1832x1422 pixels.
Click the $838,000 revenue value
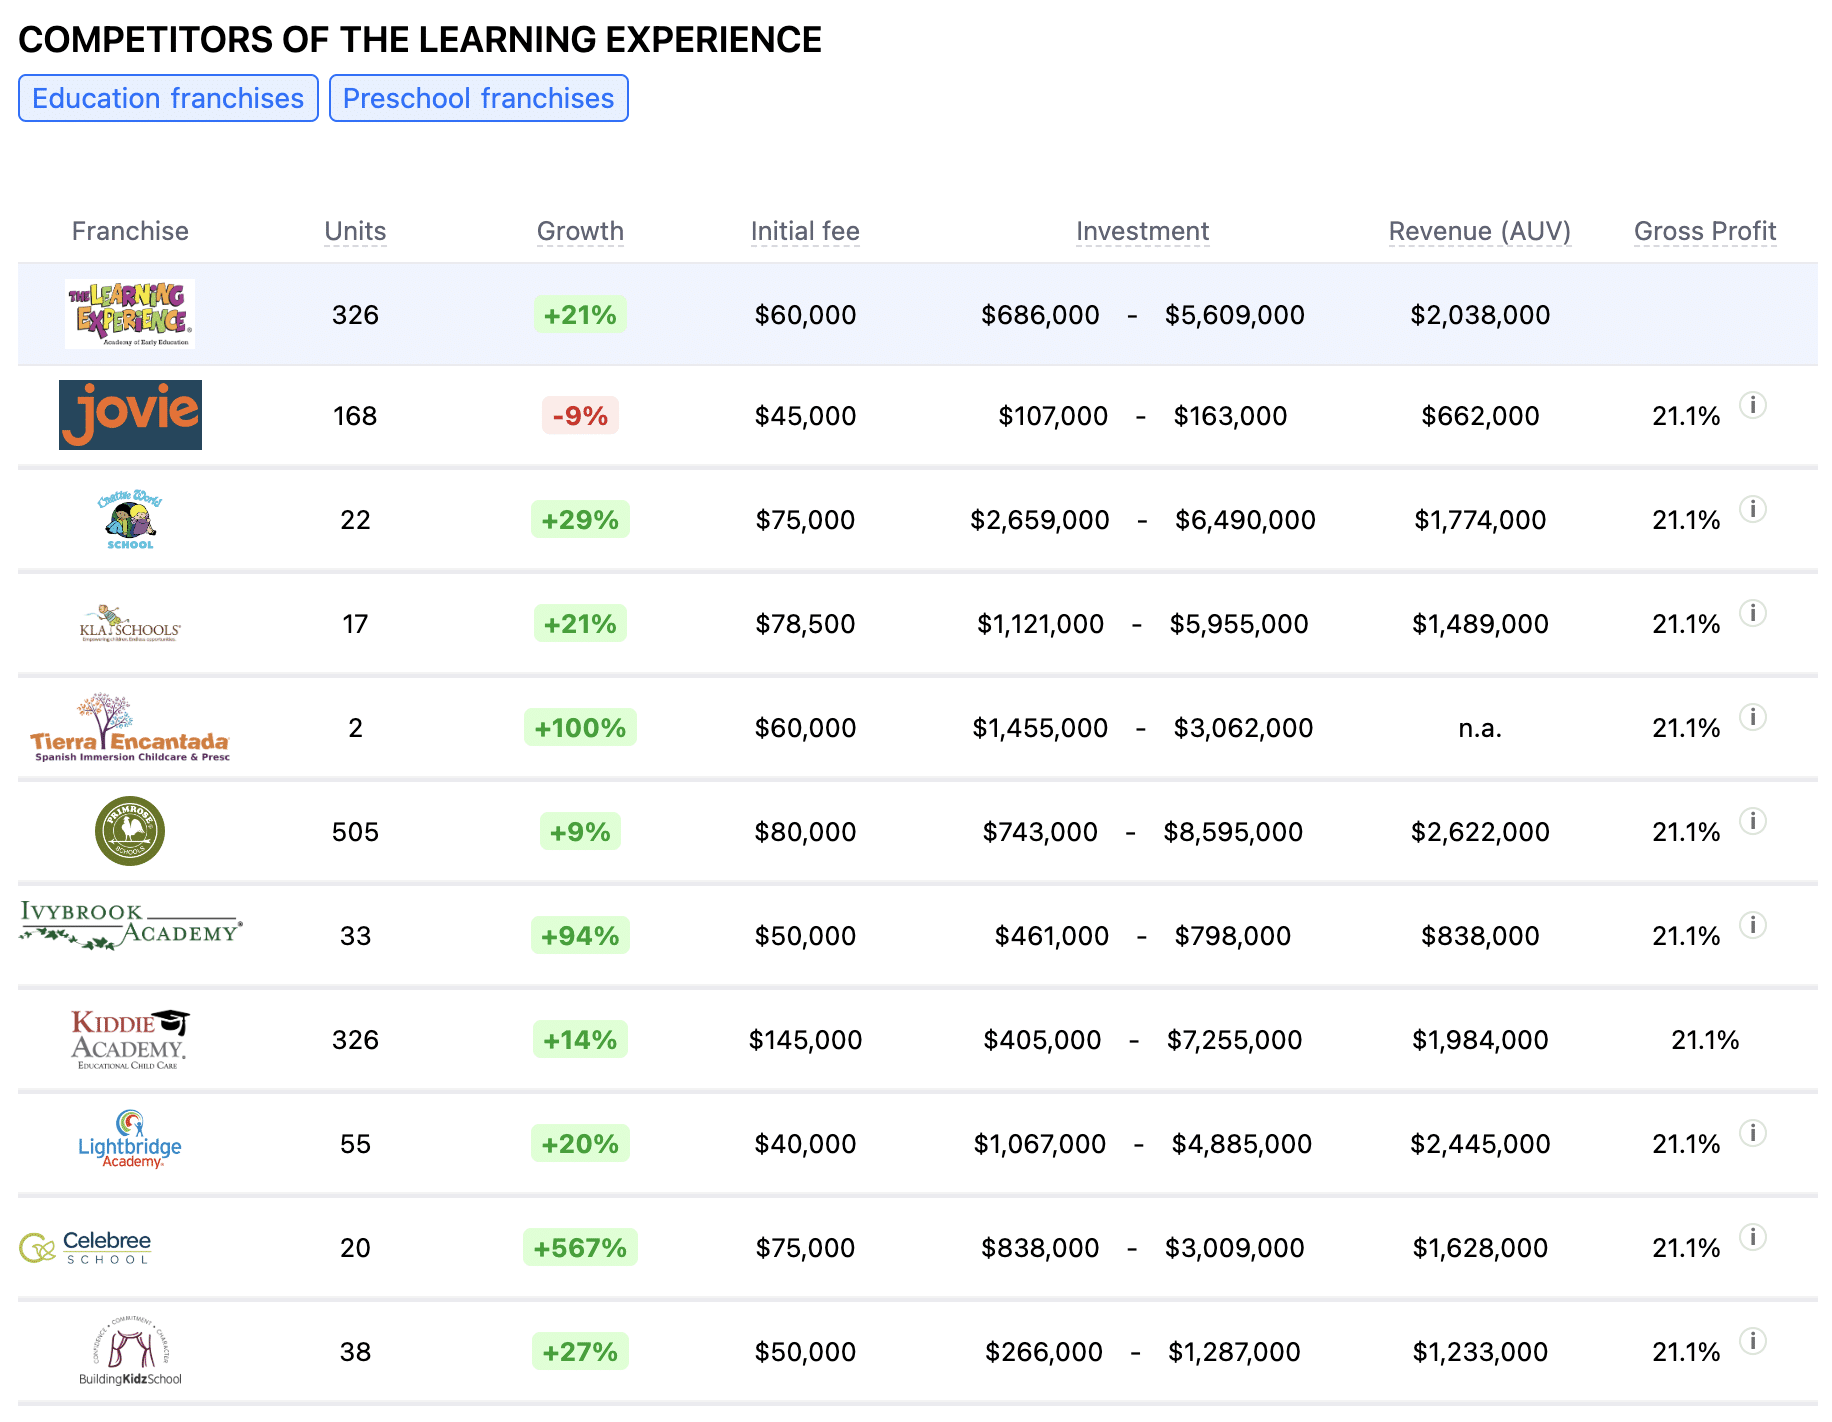point(1480,935)
